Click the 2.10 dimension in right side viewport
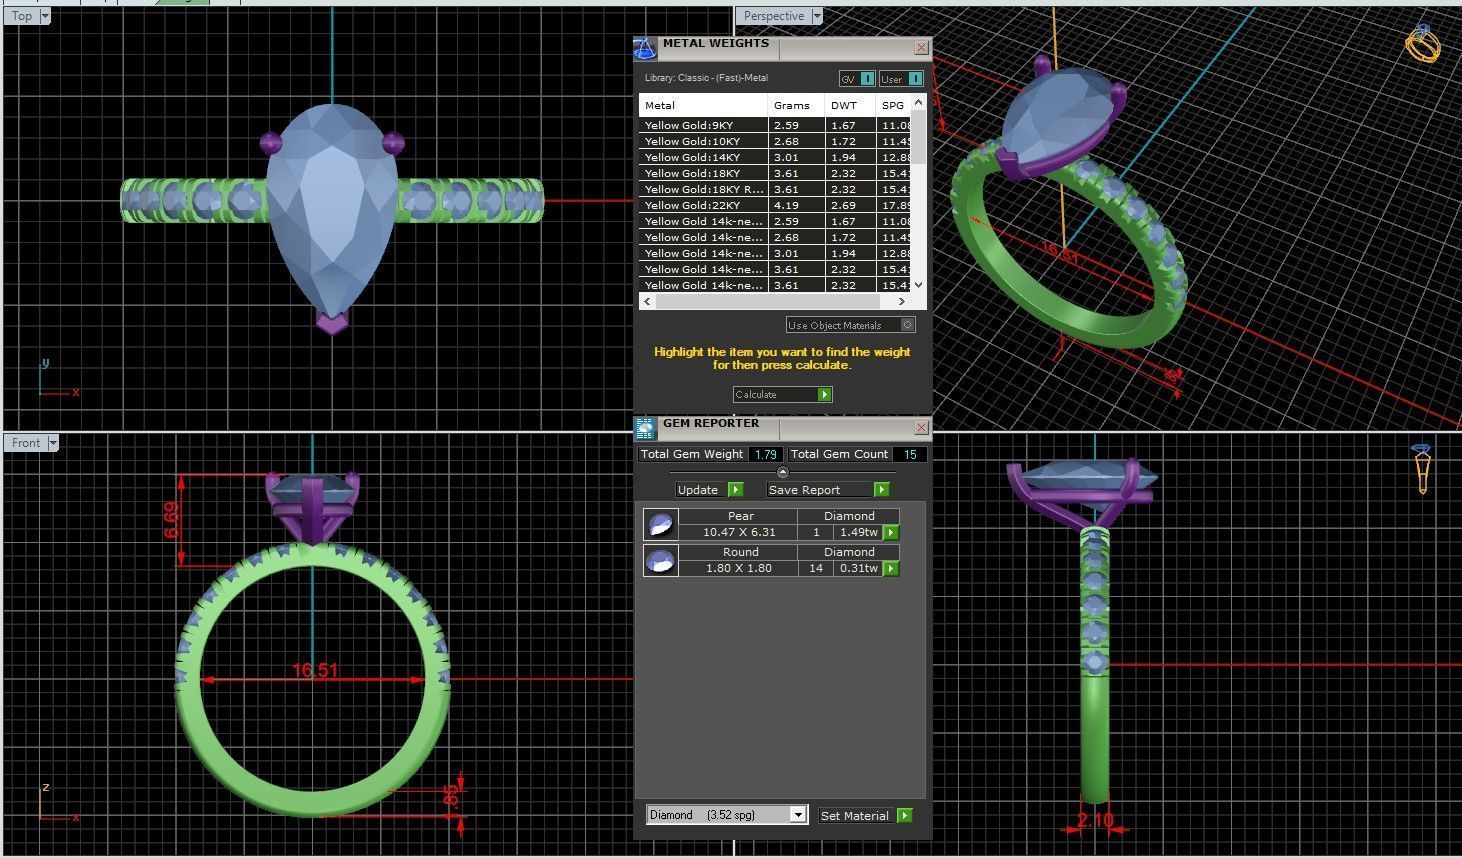Image resolution: width=1462 pixels, height=858 pixels. point(1094,820)
